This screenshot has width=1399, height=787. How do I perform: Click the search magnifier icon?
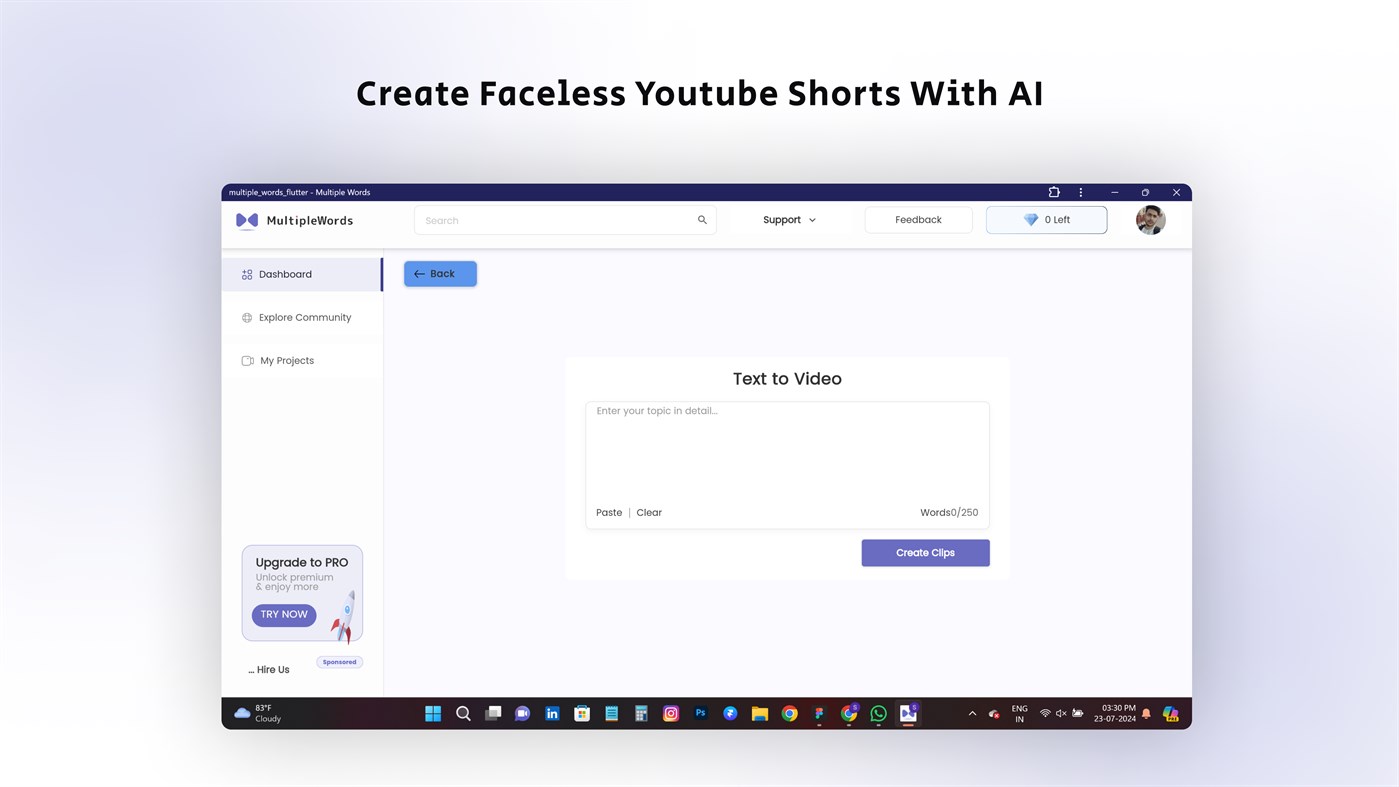point(701,219)
